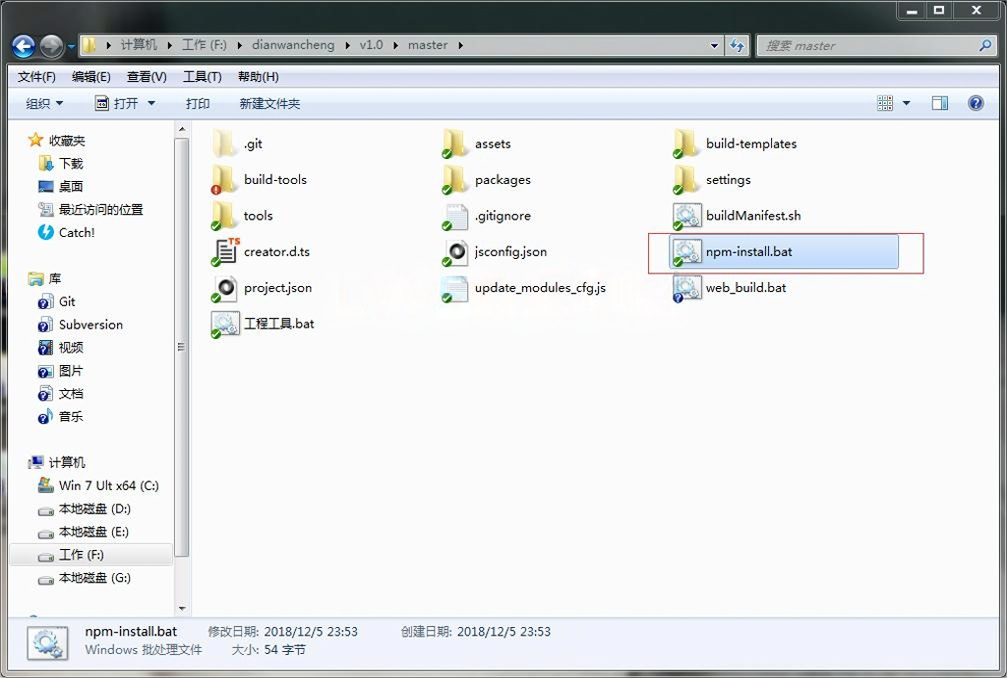Open the Help question mark icon

(x=976, y=103)
